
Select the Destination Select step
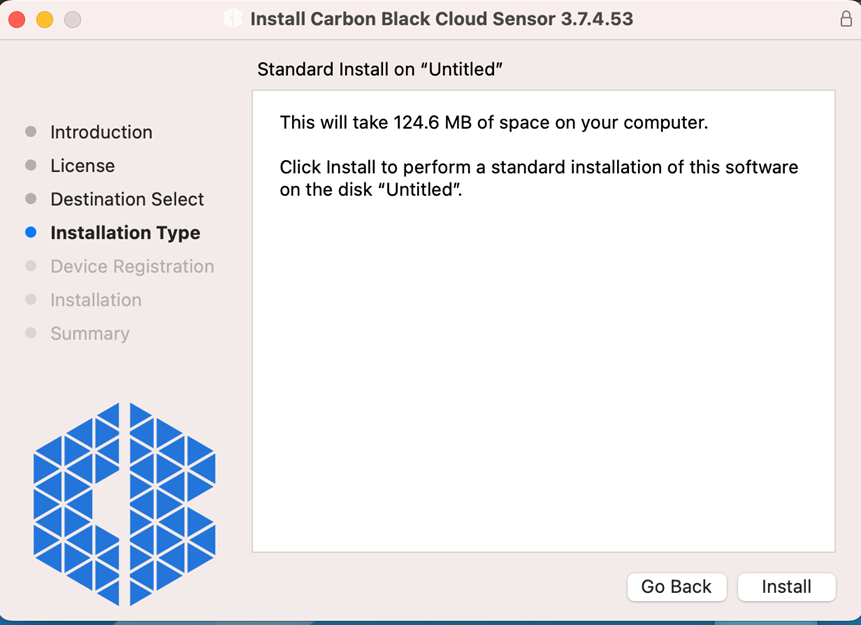tap(127, 199)
